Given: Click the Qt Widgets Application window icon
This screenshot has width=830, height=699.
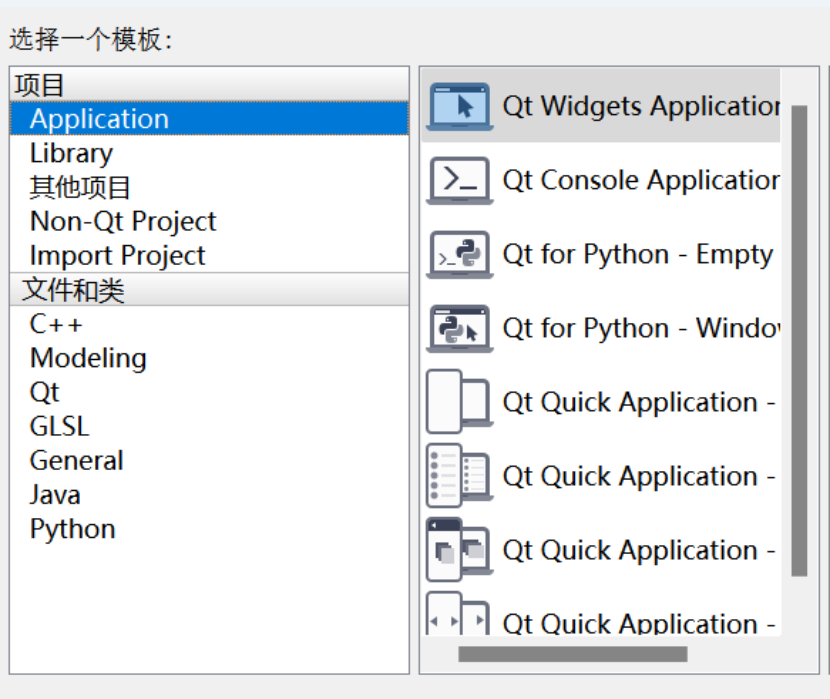Looking at the screenshot, I should pyautogui.click(x=459, y=106).
